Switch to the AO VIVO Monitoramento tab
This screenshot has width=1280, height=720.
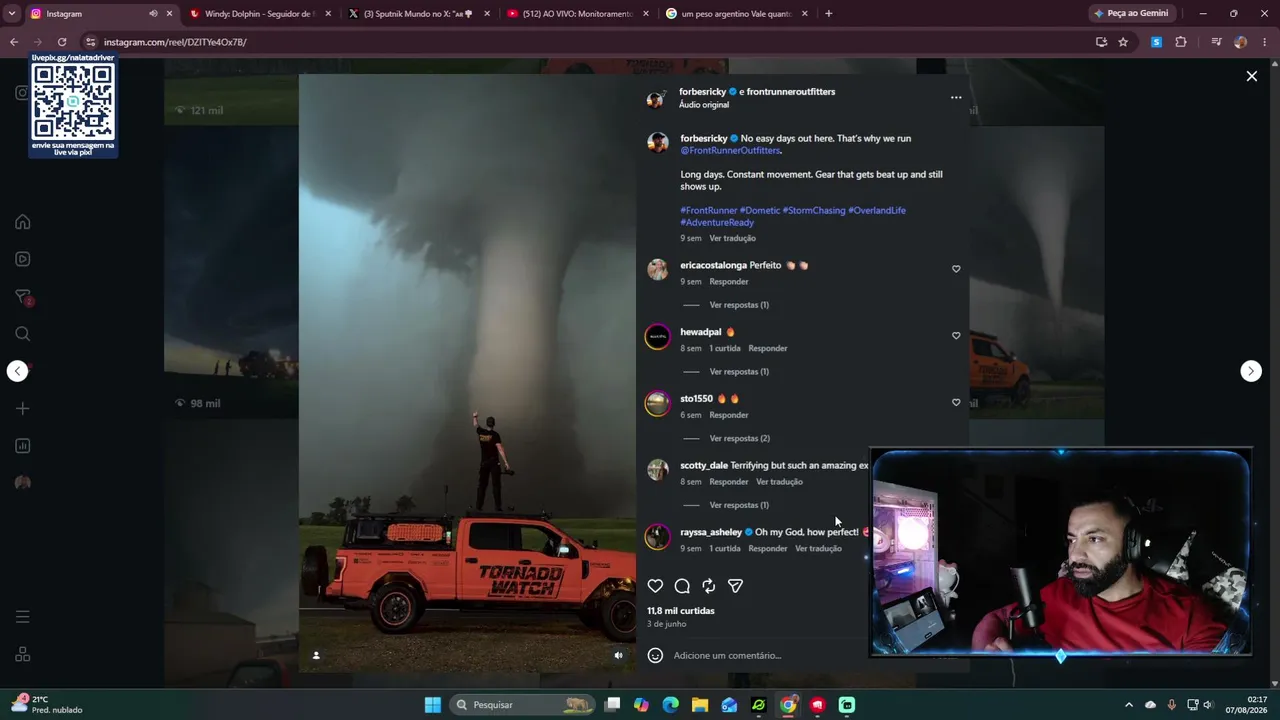[x=578, y=14]
